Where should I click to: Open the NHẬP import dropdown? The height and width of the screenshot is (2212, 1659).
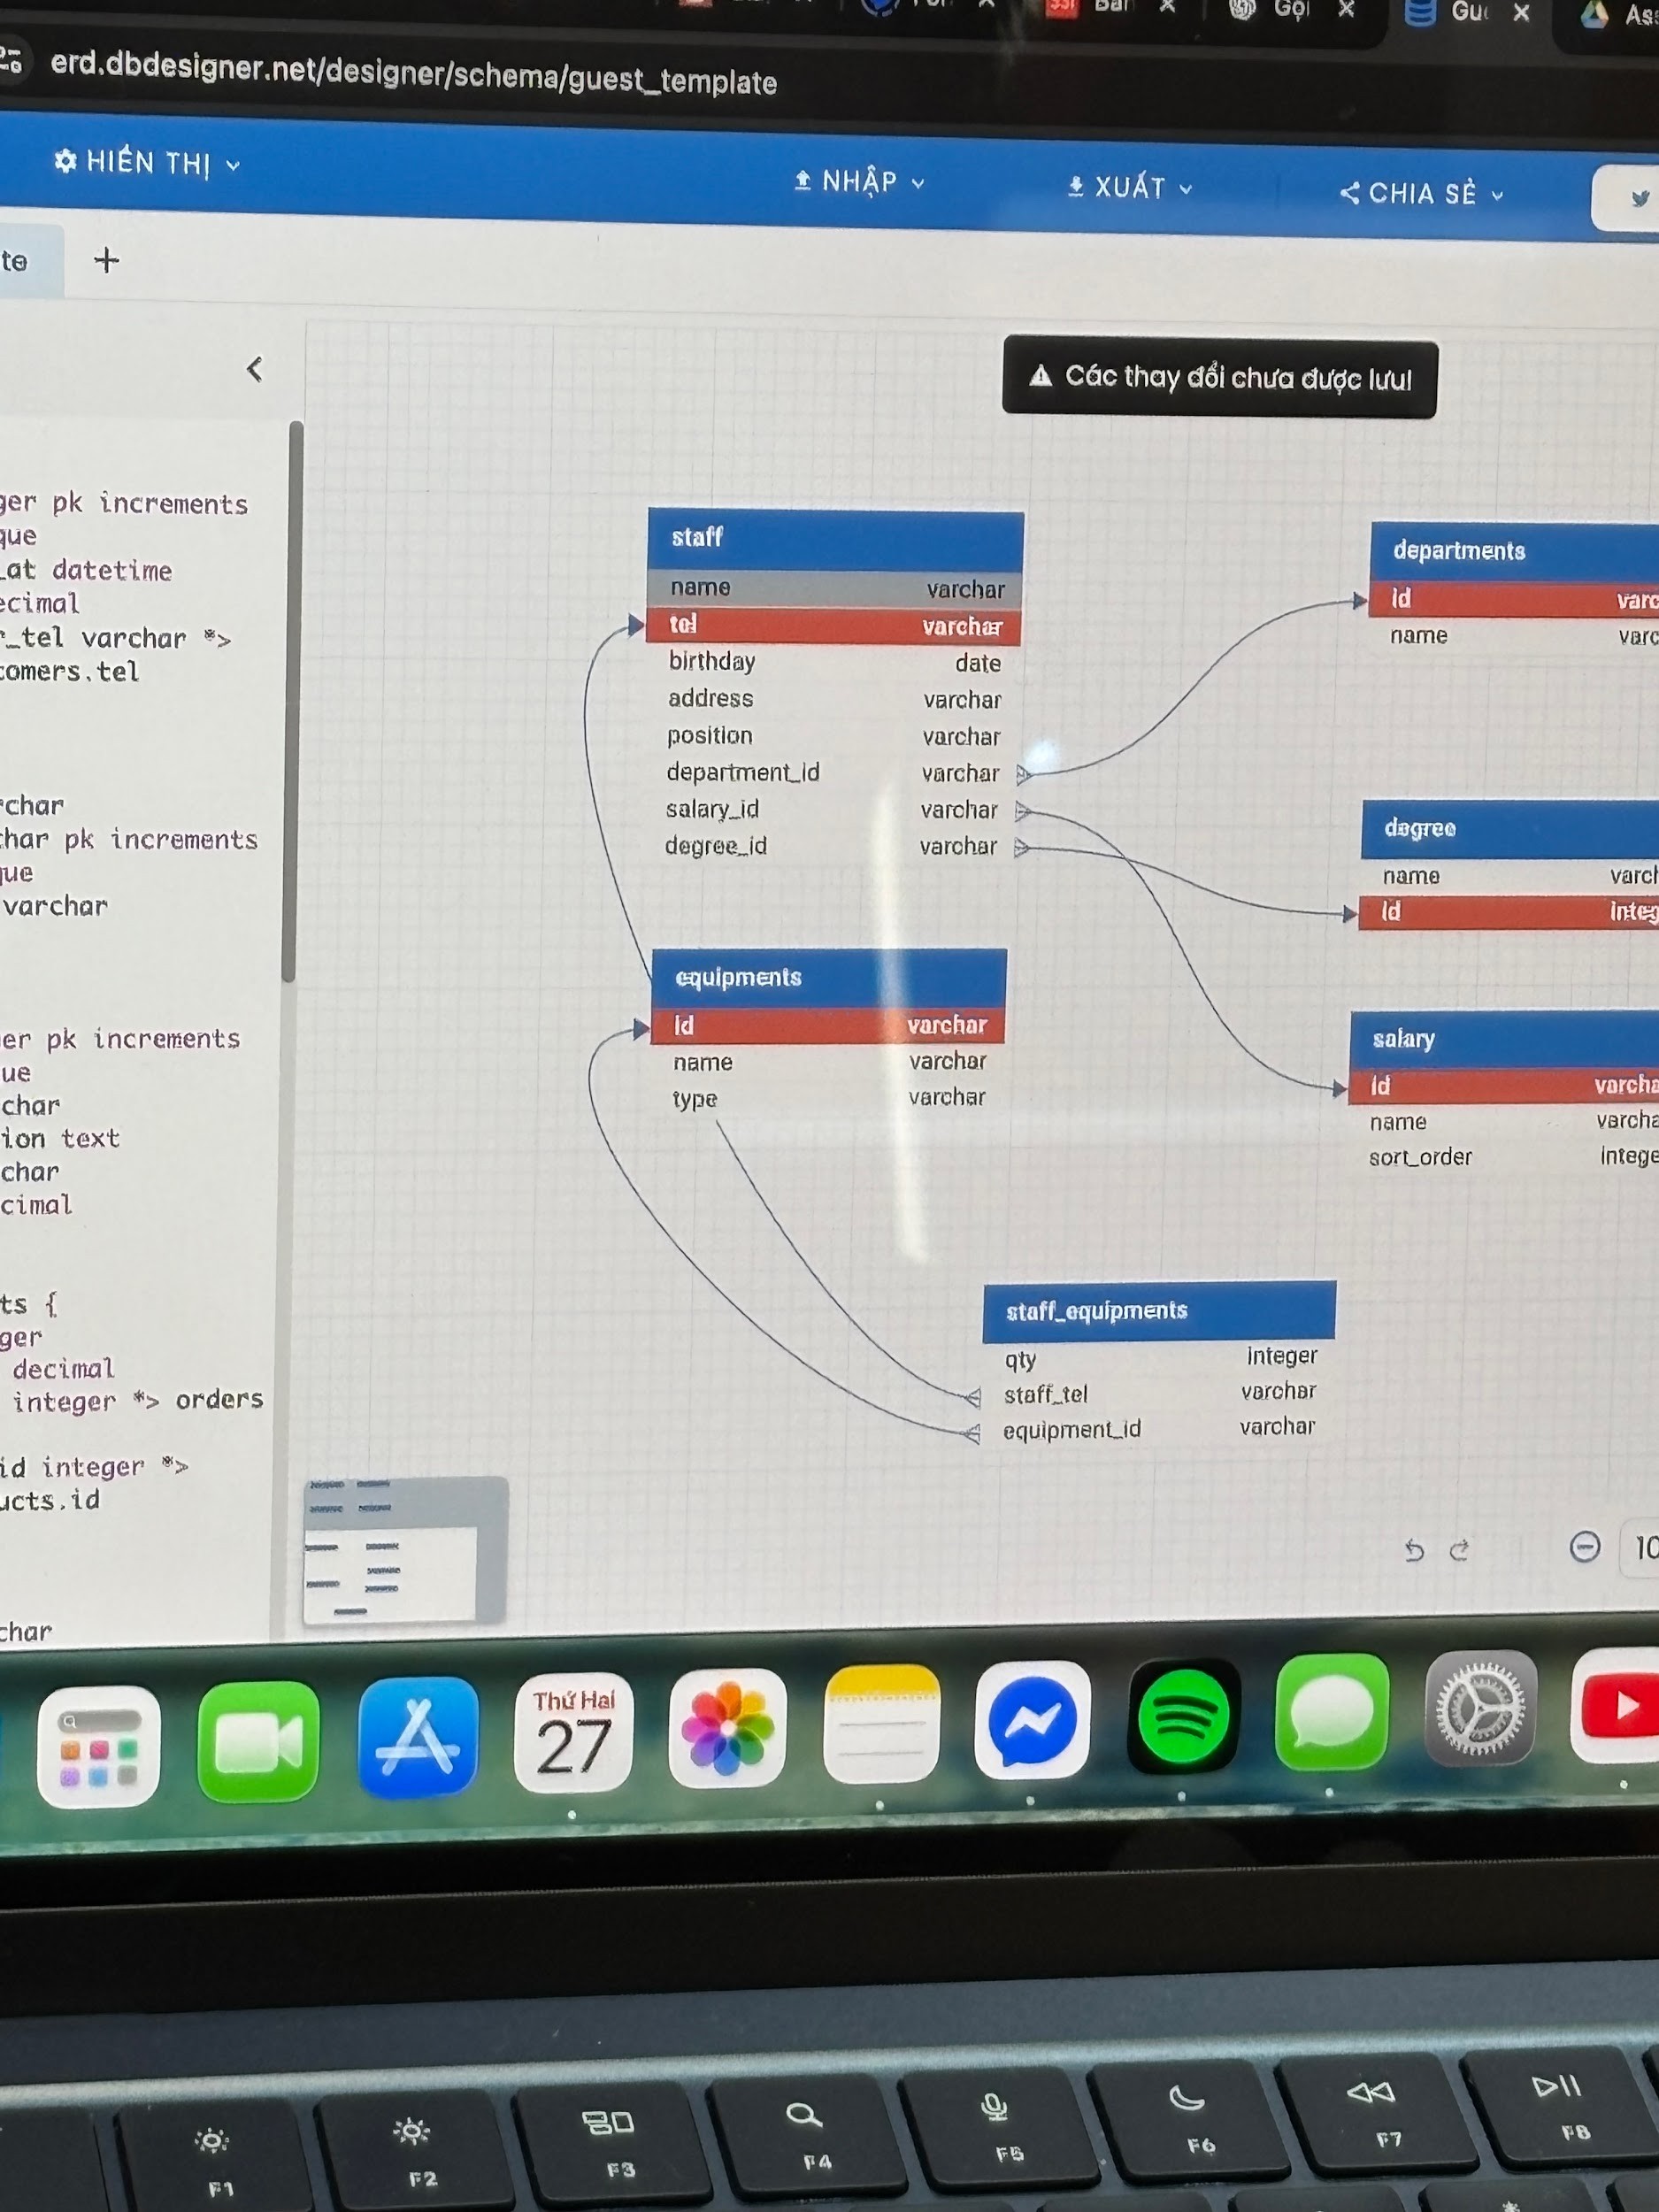[x=859, y=182]
